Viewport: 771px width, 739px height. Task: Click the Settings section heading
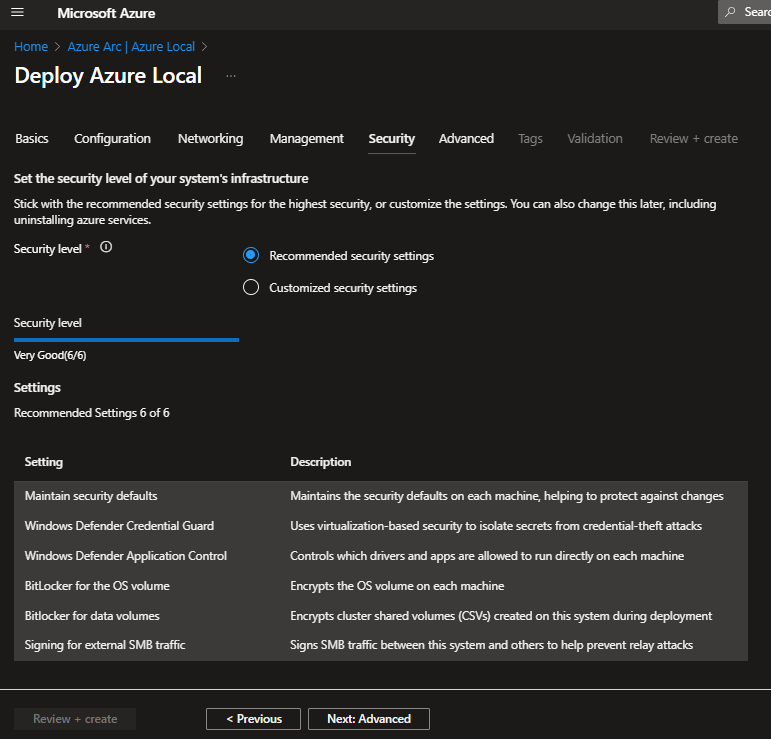tap(37, 387)
